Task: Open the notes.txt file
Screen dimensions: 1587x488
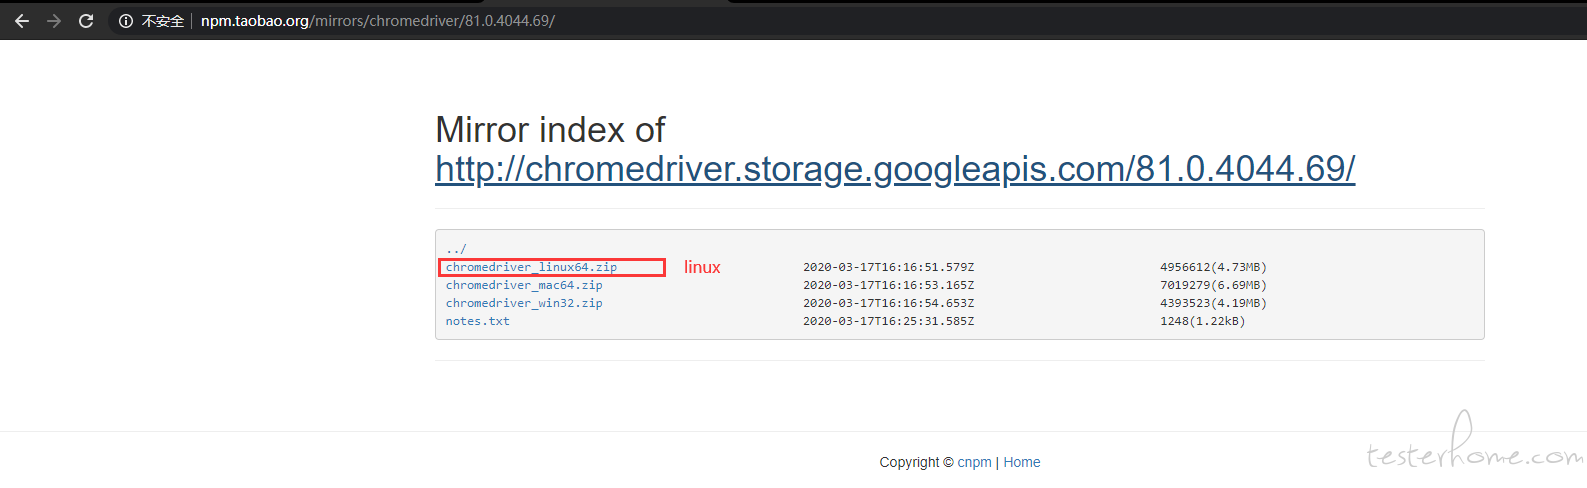Action: pos(477,321)
